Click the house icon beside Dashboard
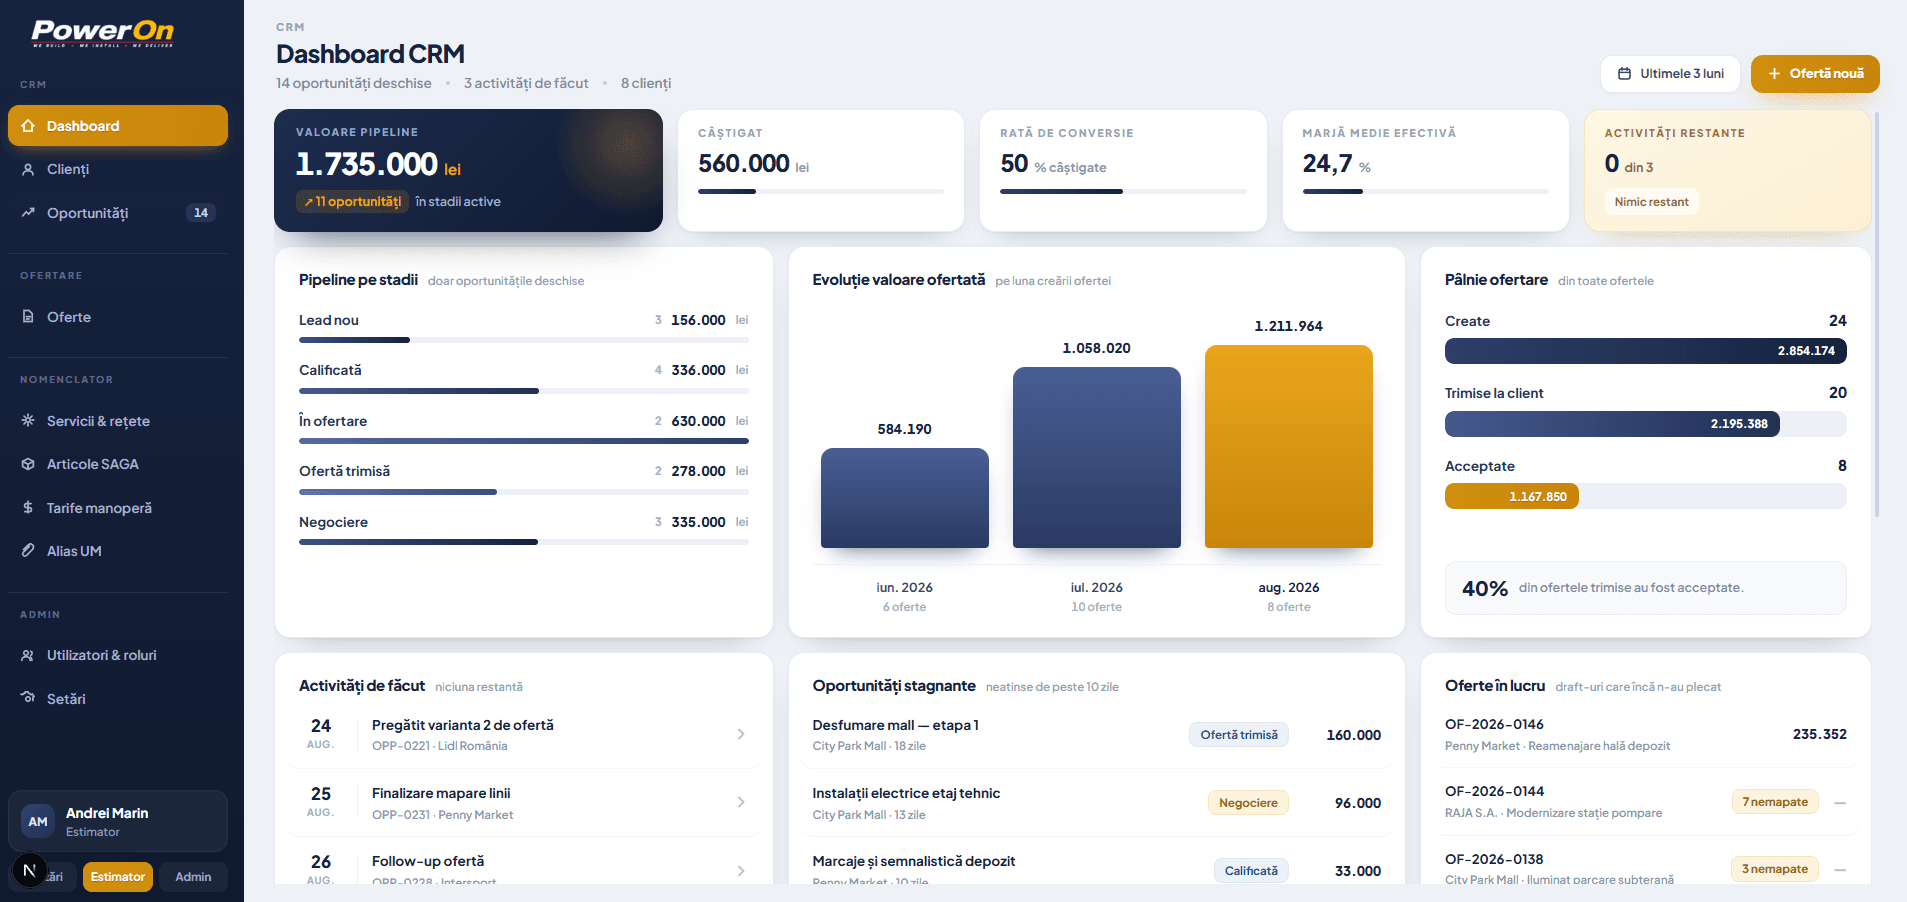Viewport: 1907px width, 902px height. (x=28, y=126)
